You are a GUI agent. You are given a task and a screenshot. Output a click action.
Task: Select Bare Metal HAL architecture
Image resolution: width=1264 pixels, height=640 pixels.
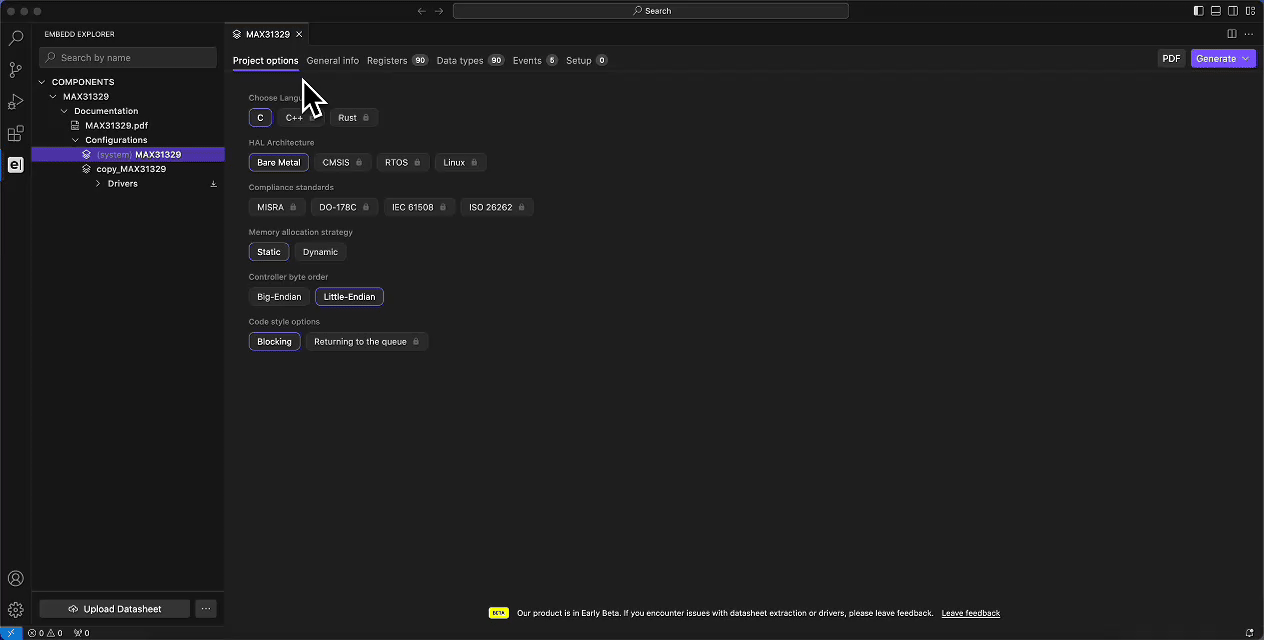pyautogui.click(x=278, y=162)
